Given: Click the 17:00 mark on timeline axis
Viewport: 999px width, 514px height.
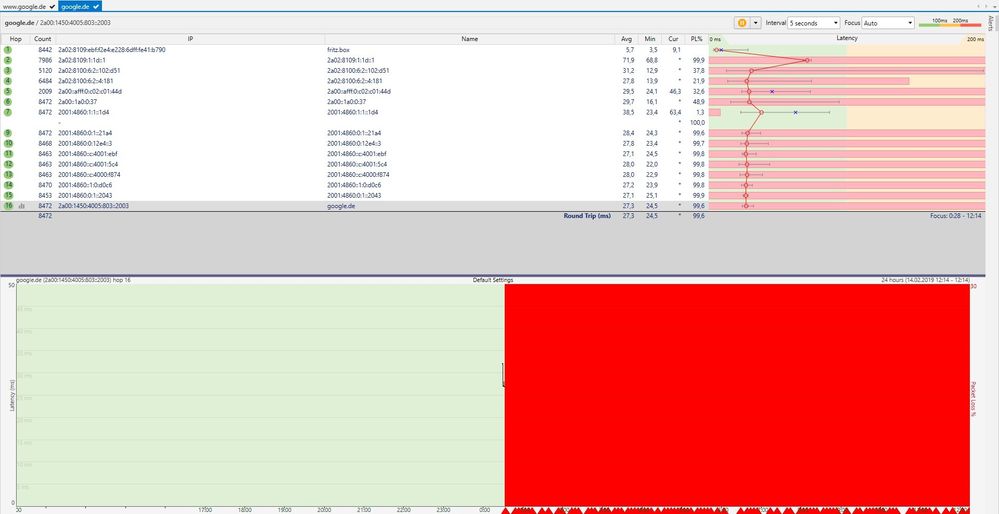Looking at the screenshot, I should (205, 510).
